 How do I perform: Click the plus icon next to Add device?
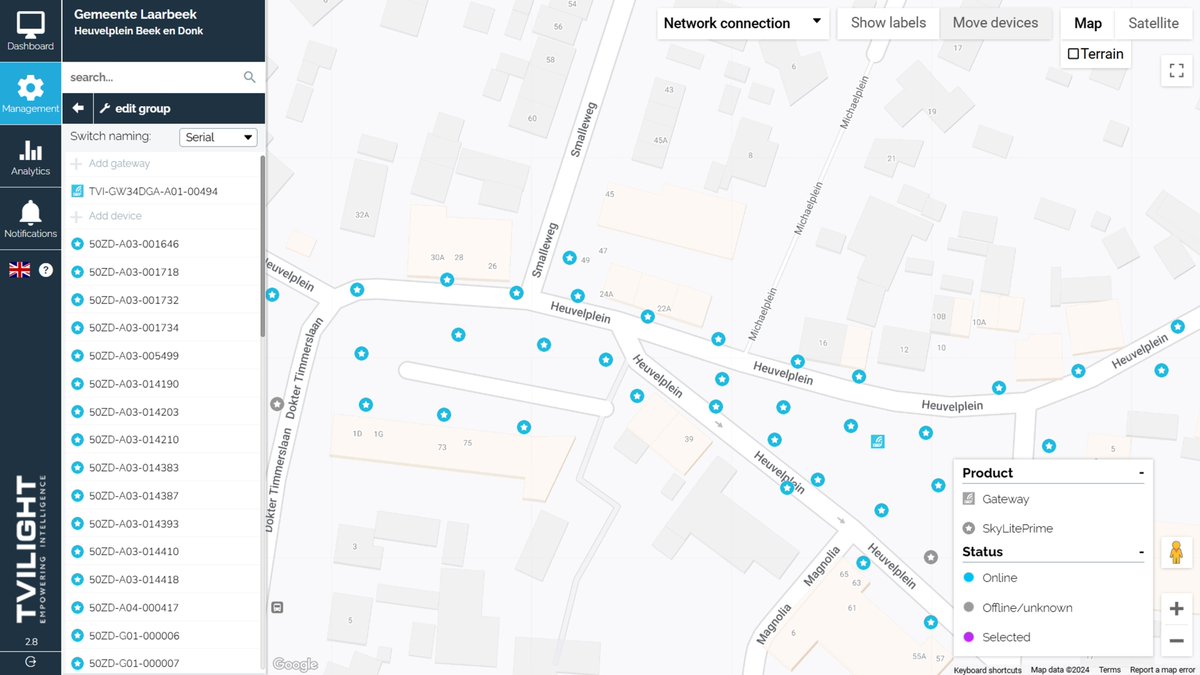tap(77, 216)
